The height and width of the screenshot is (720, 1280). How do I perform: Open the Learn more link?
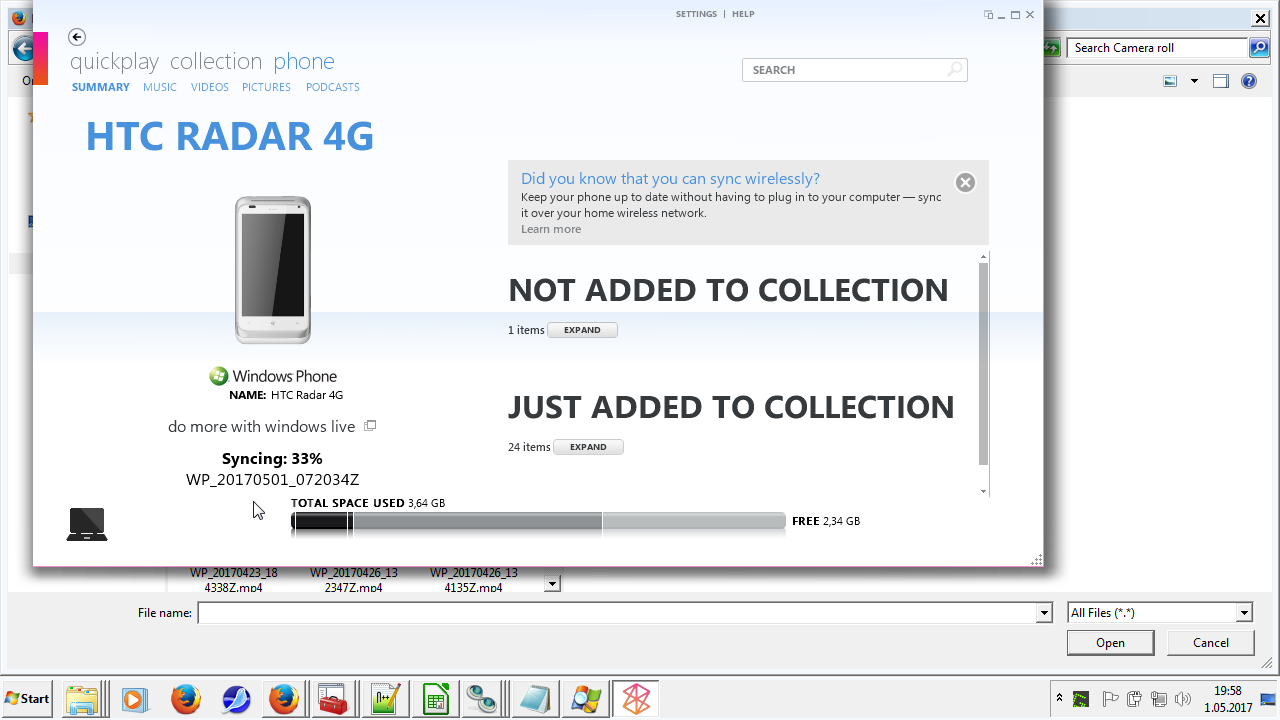pyautogui.click(x=551, y=229)
